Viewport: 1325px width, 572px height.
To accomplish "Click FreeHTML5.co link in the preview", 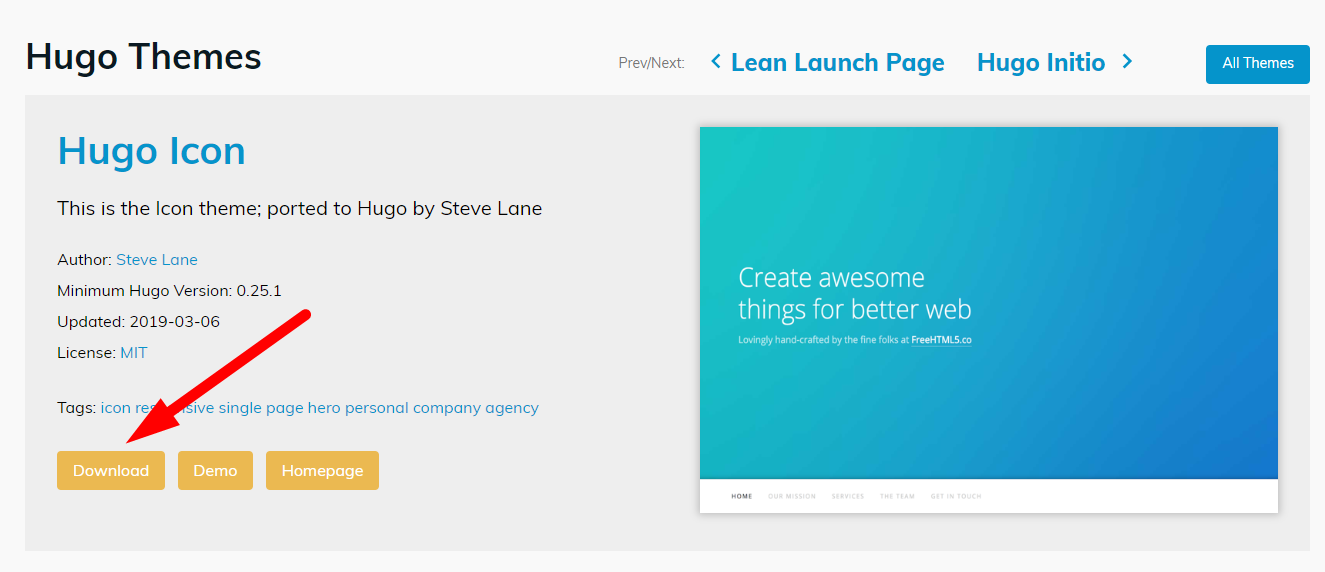I will pos(941,340).
